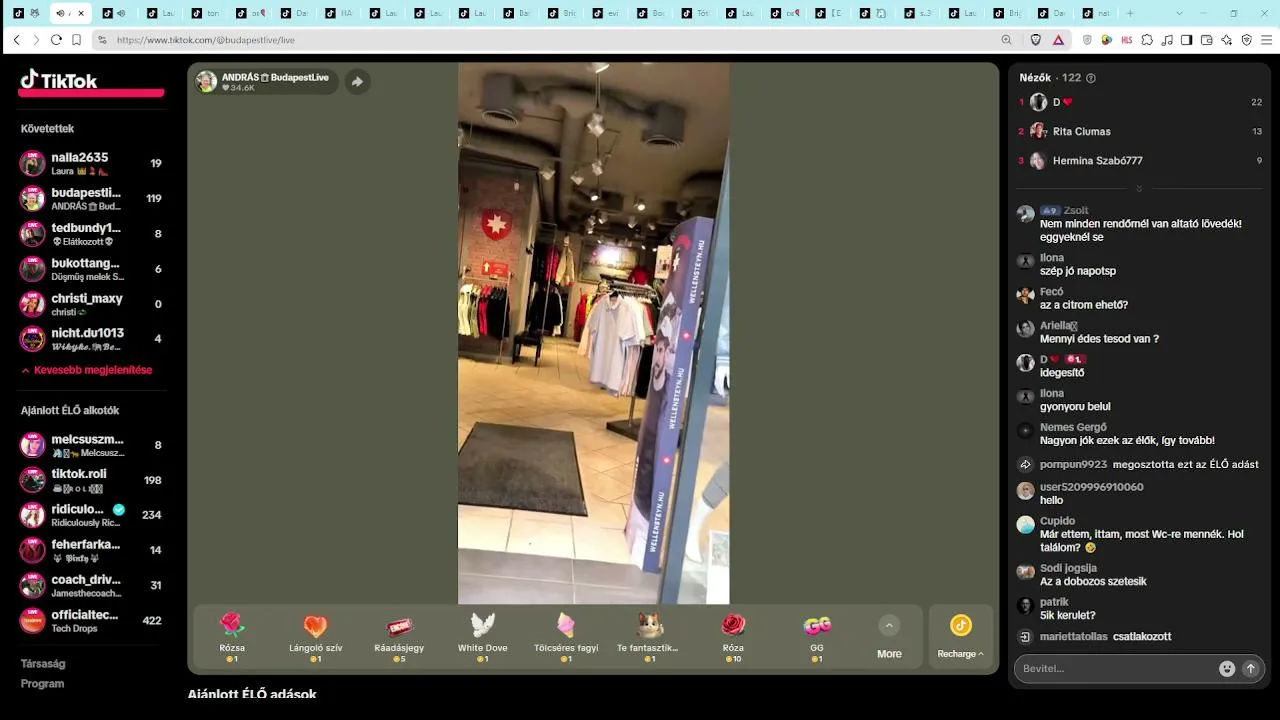Send the Rózsa rose gift
The image size is (1280, 720).
232,637
